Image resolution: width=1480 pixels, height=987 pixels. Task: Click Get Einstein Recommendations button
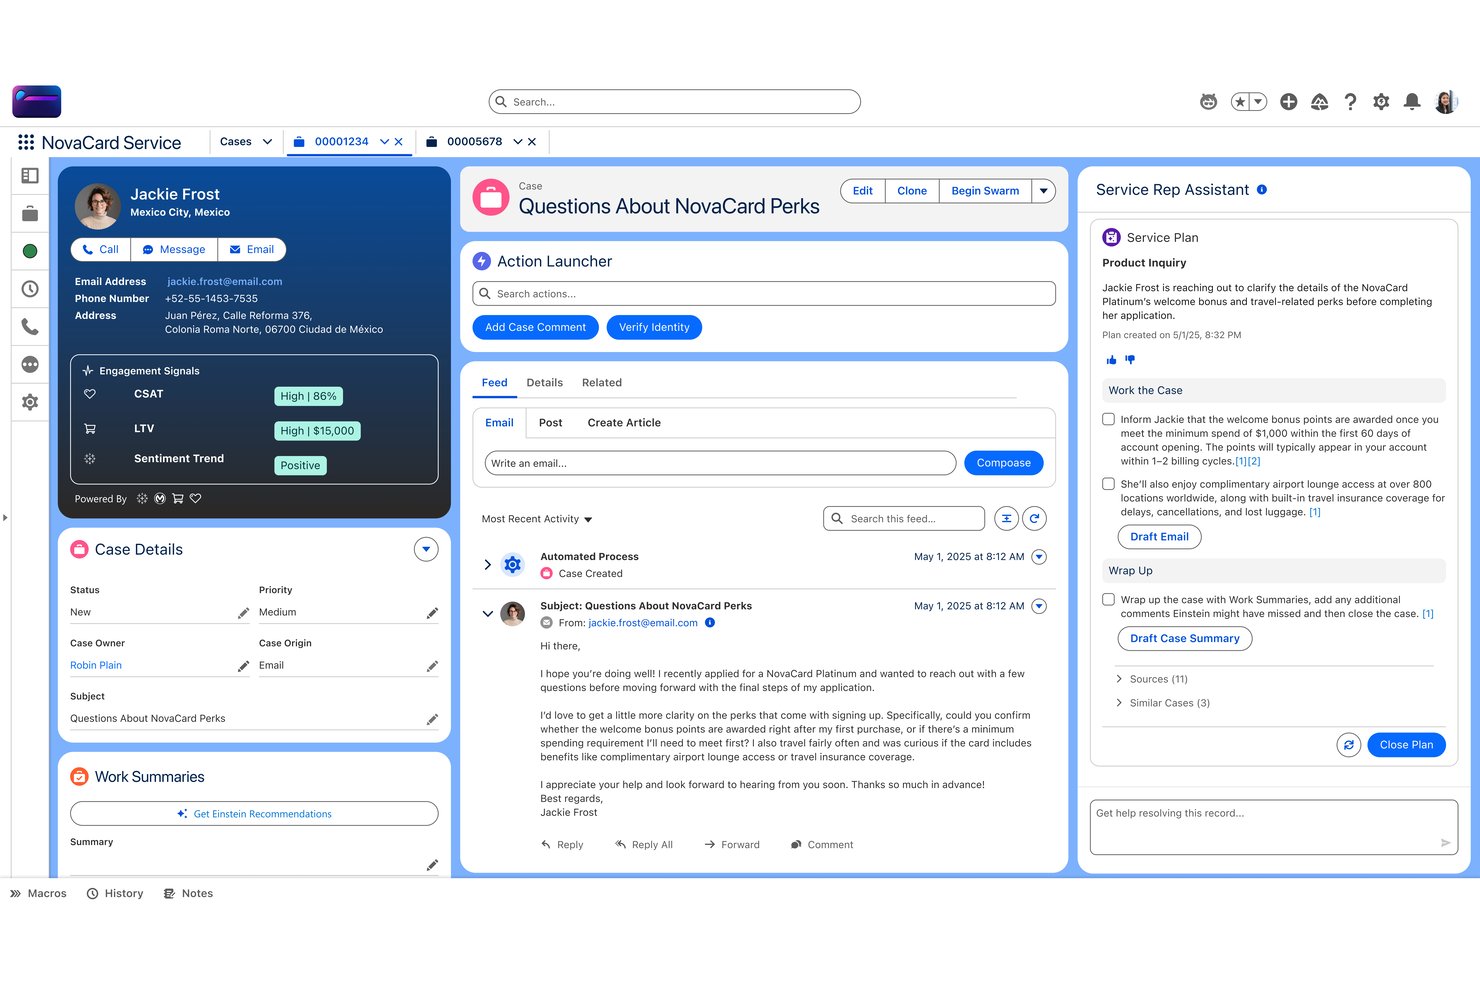tap(254, 814)
